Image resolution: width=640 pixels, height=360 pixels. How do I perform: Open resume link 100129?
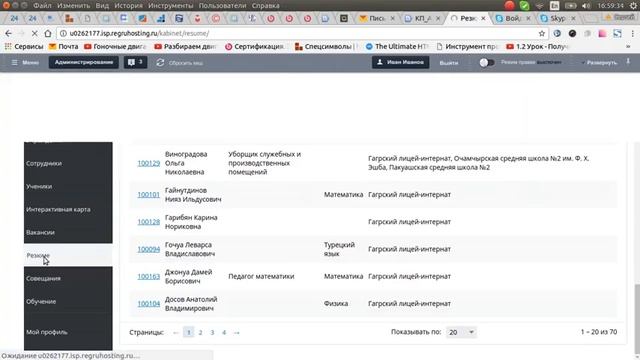point(149,163)
